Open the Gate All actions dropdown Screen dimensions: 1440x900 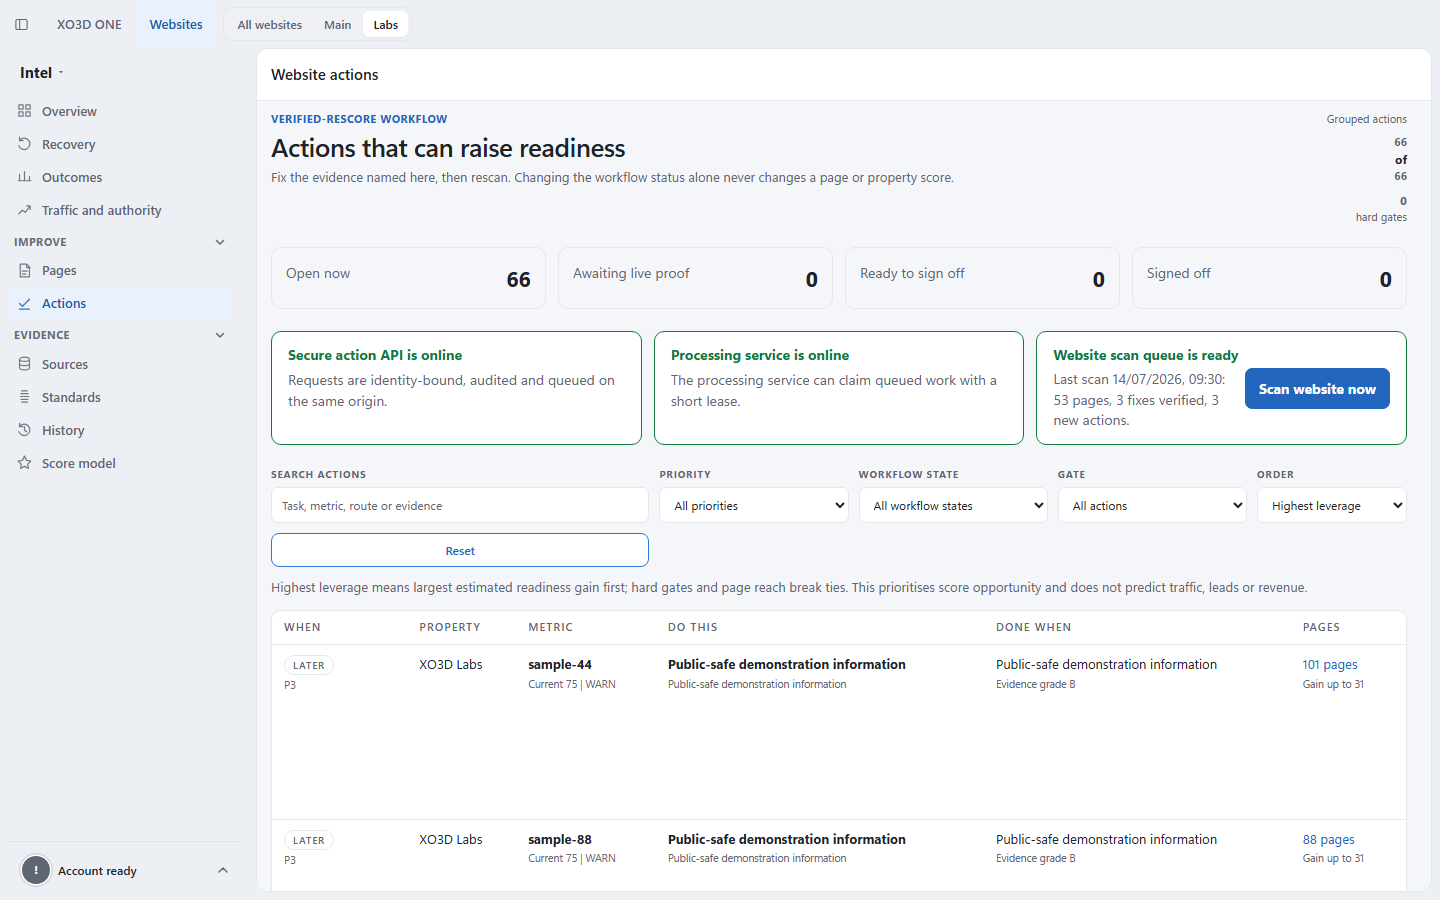click(x=1152, y=505)
